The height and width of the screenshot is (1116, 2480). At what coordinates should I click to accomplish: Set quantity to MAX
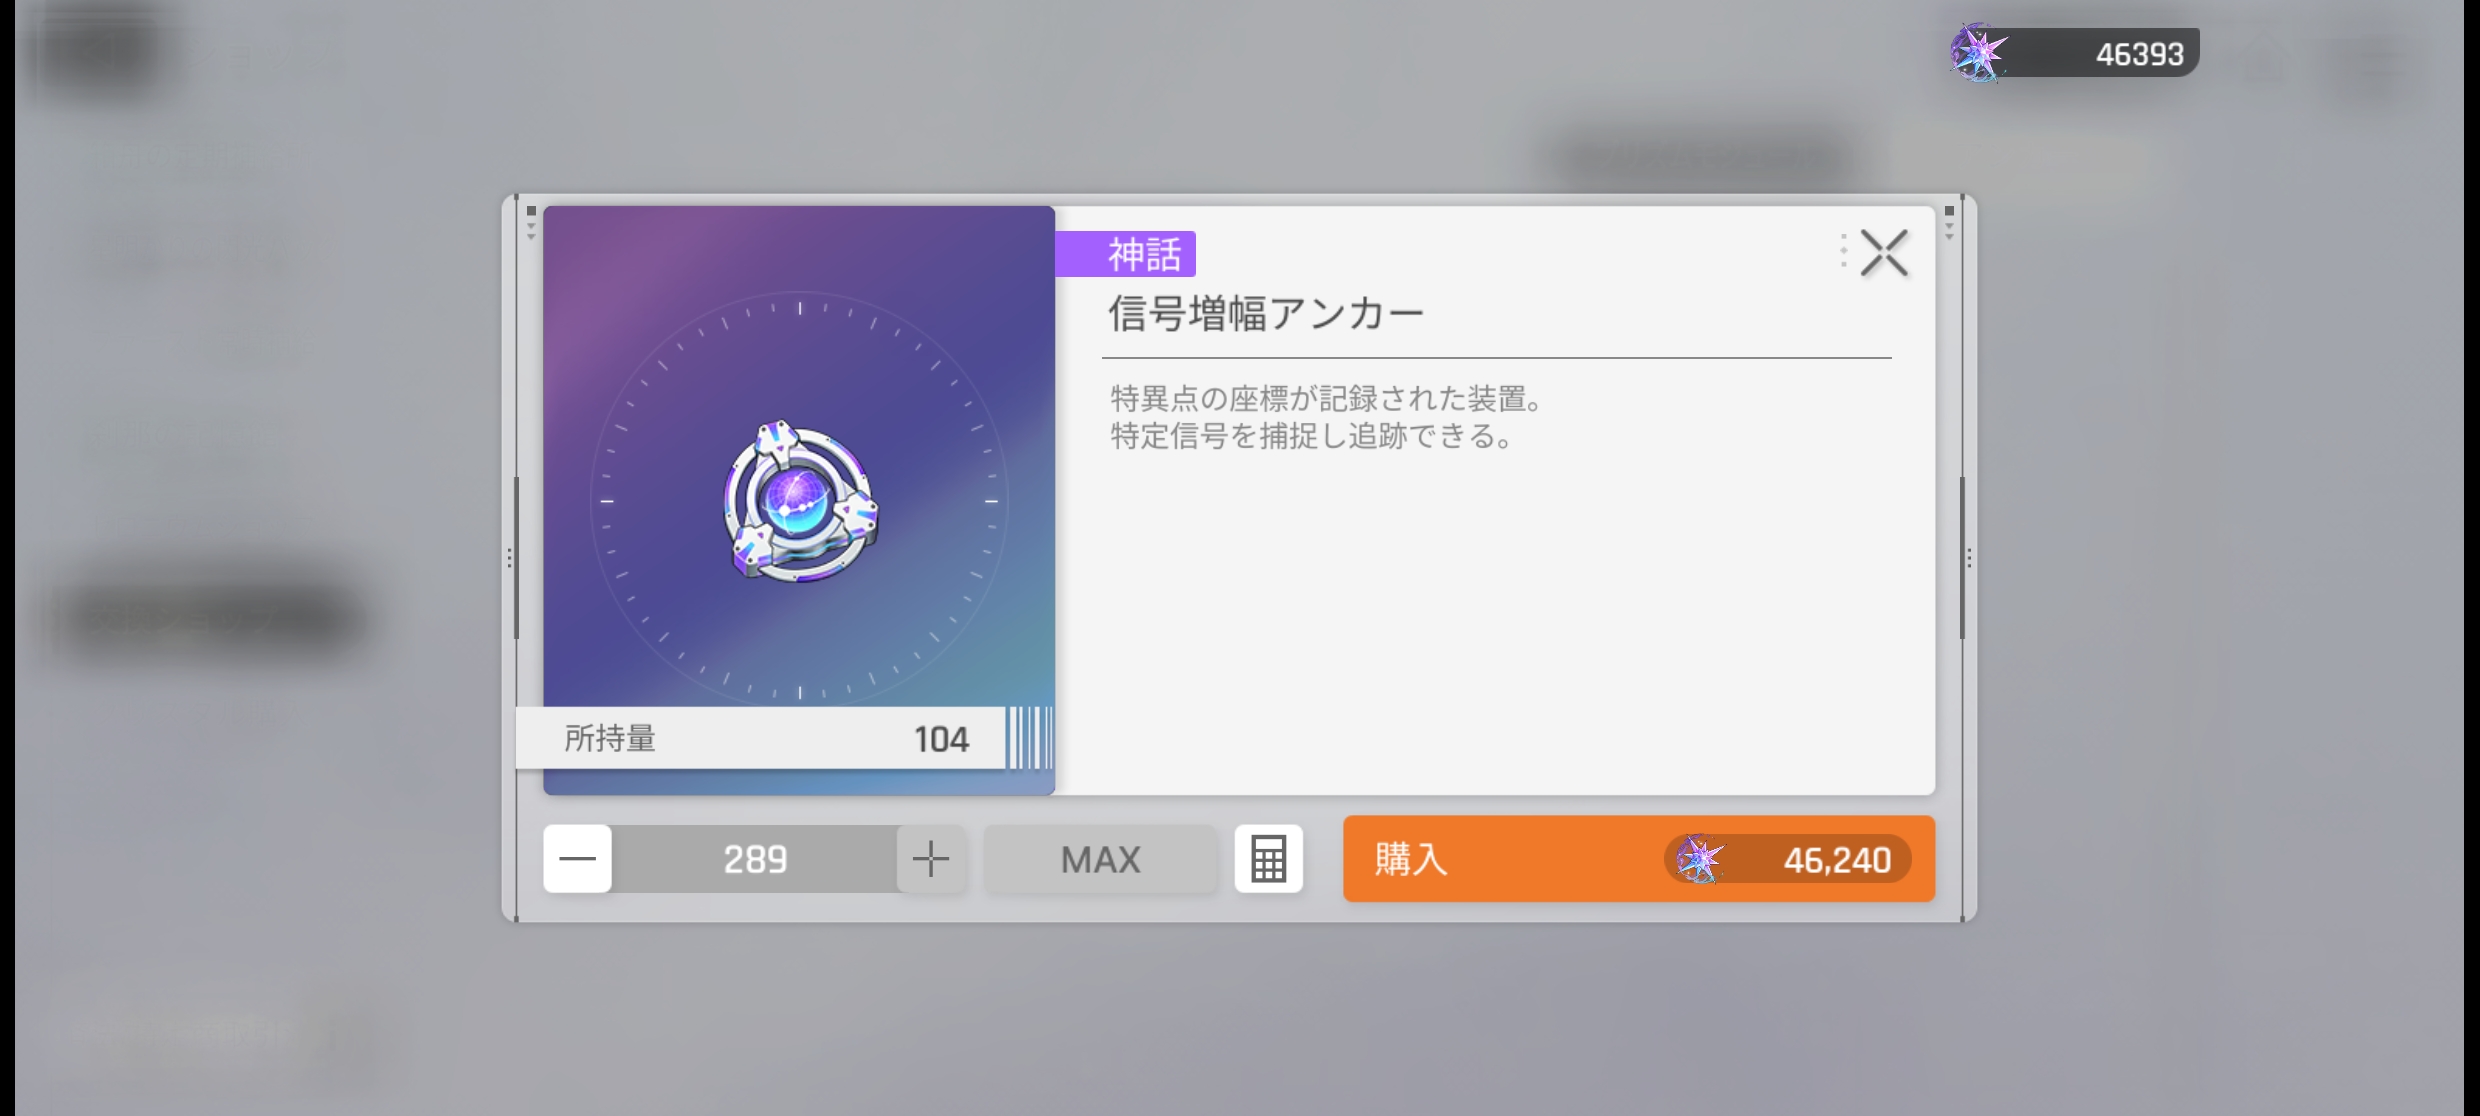[x=1100, y=859]
